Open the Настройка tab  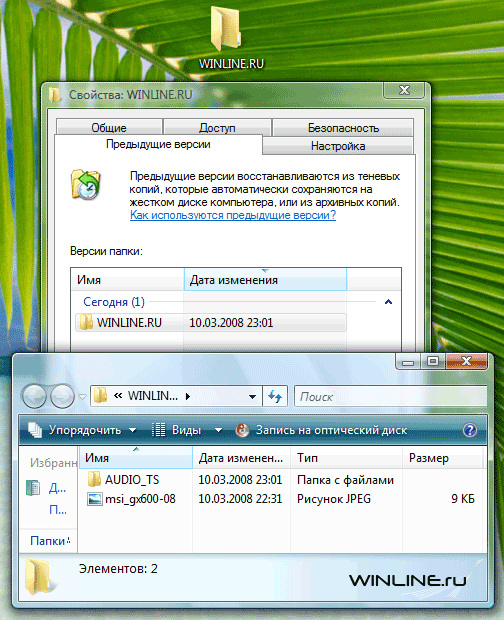pos(338,146)
